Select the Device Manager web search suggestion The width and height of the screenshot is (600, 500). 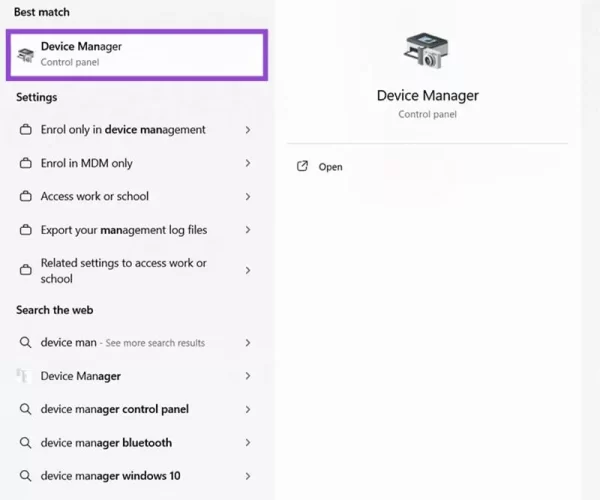click(81, 376)
